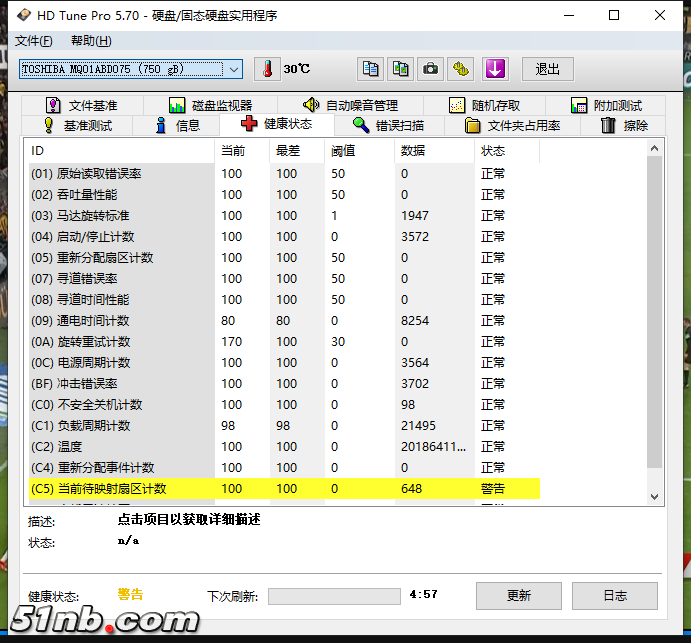Switch to the 文件夹占用率 tab
This screenshot has width=691, height=643.
[x=513, y=126]
